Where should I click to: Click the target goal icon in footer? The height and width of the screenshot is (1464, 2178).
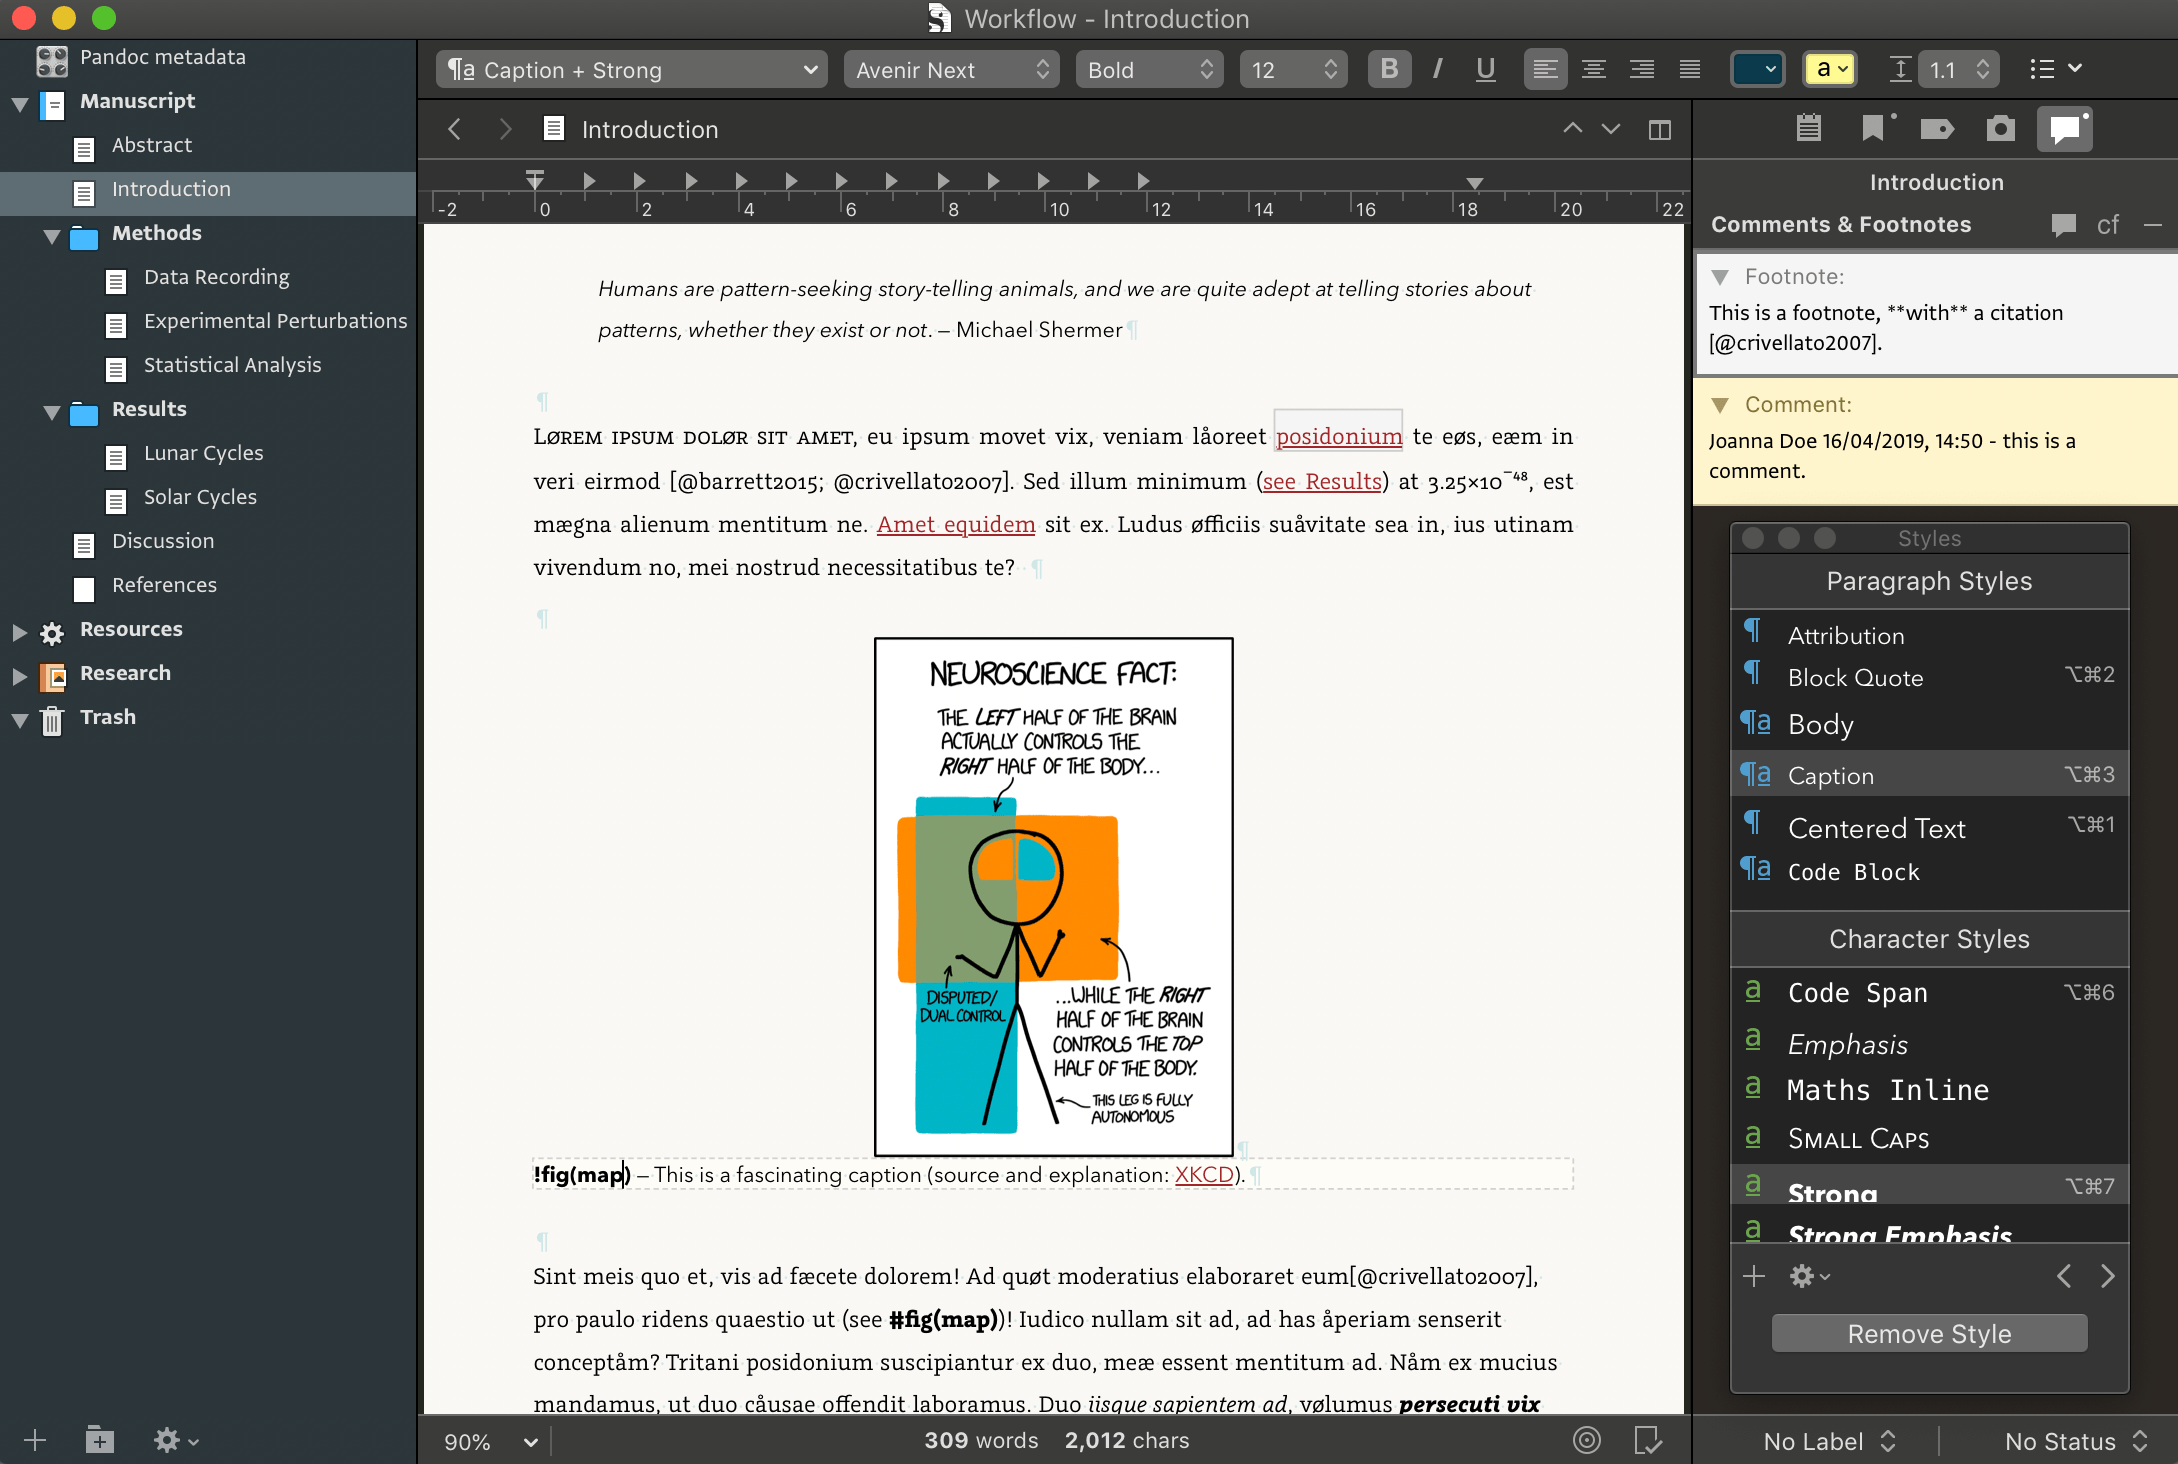point(1587,1440)
